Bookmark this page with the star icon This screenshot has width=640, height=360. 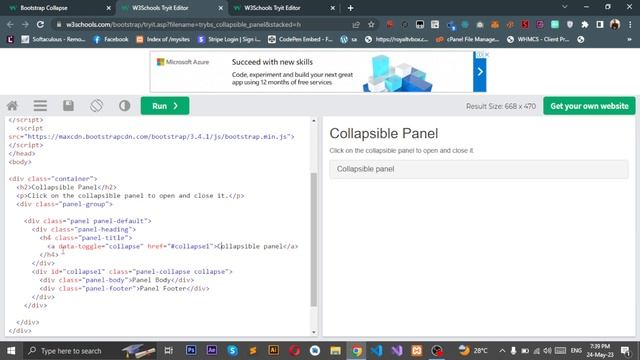click(371, 24)
